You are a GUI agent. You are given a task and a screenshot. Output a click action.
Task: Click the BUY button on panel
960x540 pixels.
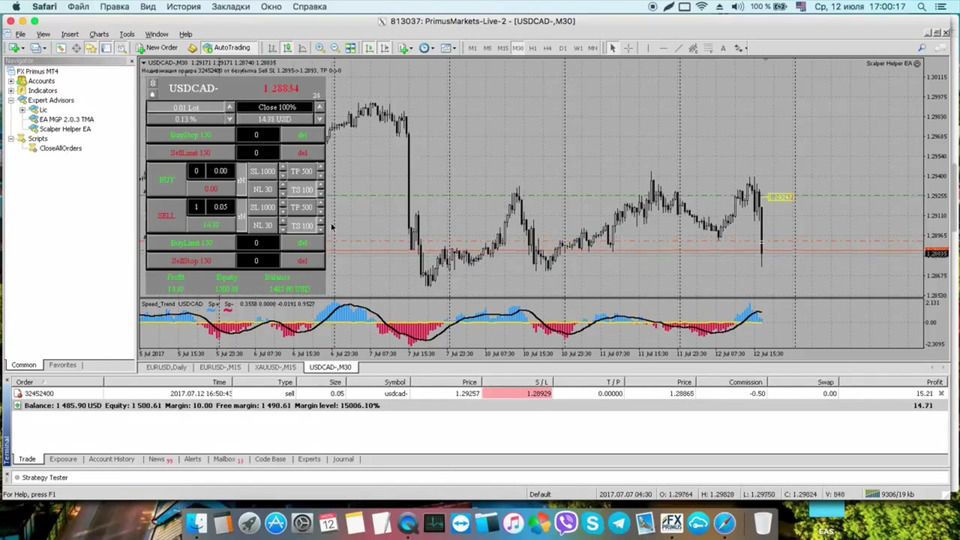(167, 179)
